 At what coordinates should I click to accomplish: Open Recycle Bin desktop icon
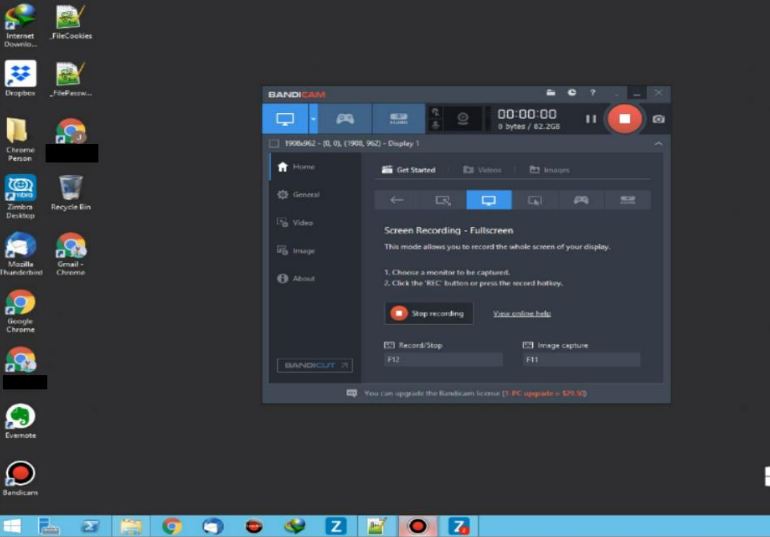(71, 193)
